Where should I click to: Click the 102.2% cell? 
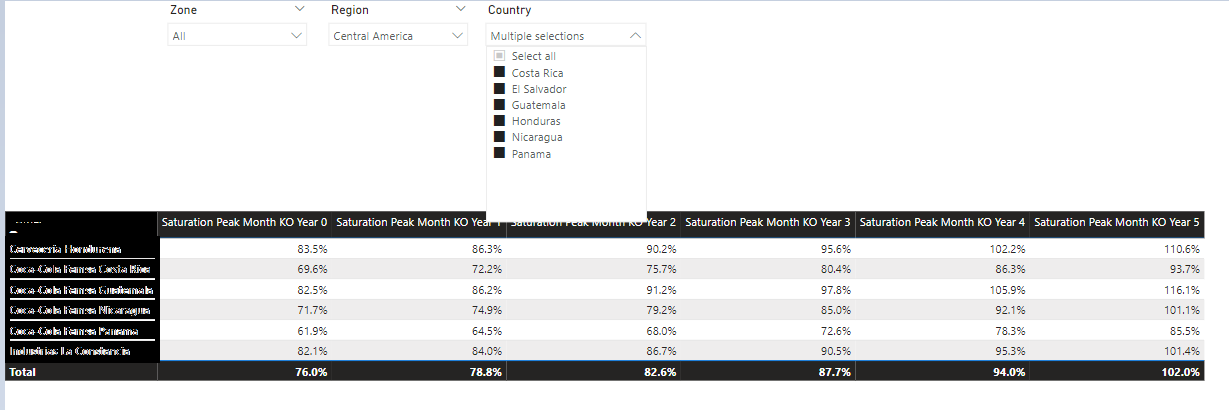tap(943, 248)
